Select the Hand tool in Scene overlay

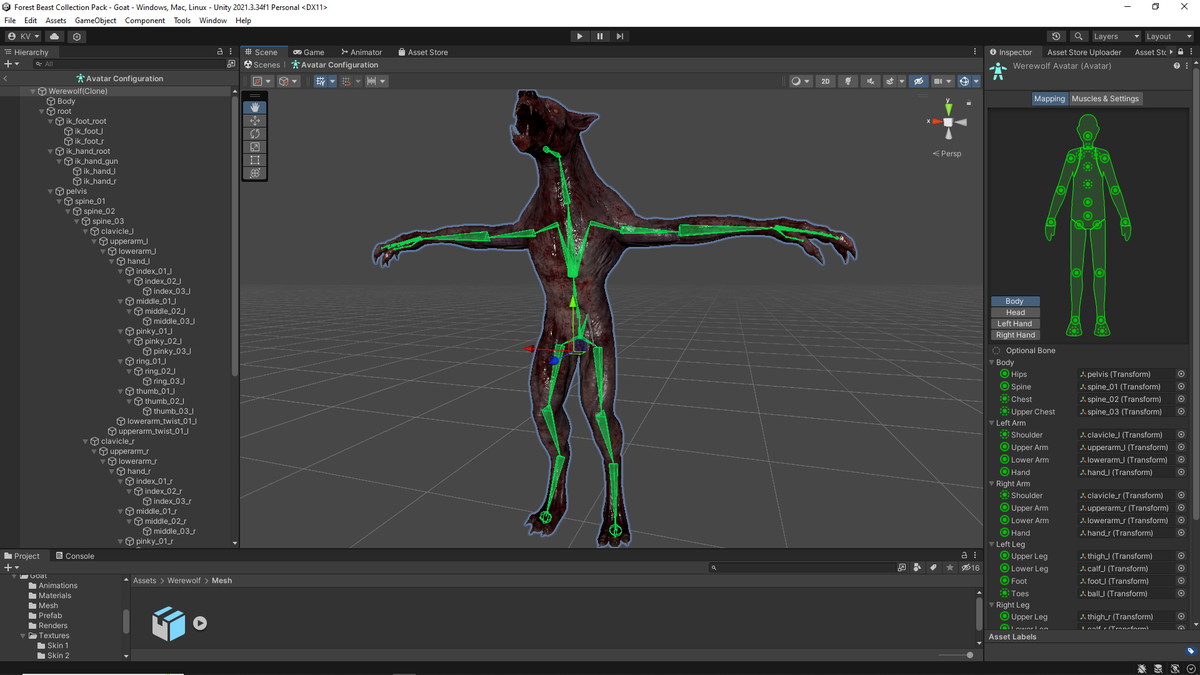[255, 107]
